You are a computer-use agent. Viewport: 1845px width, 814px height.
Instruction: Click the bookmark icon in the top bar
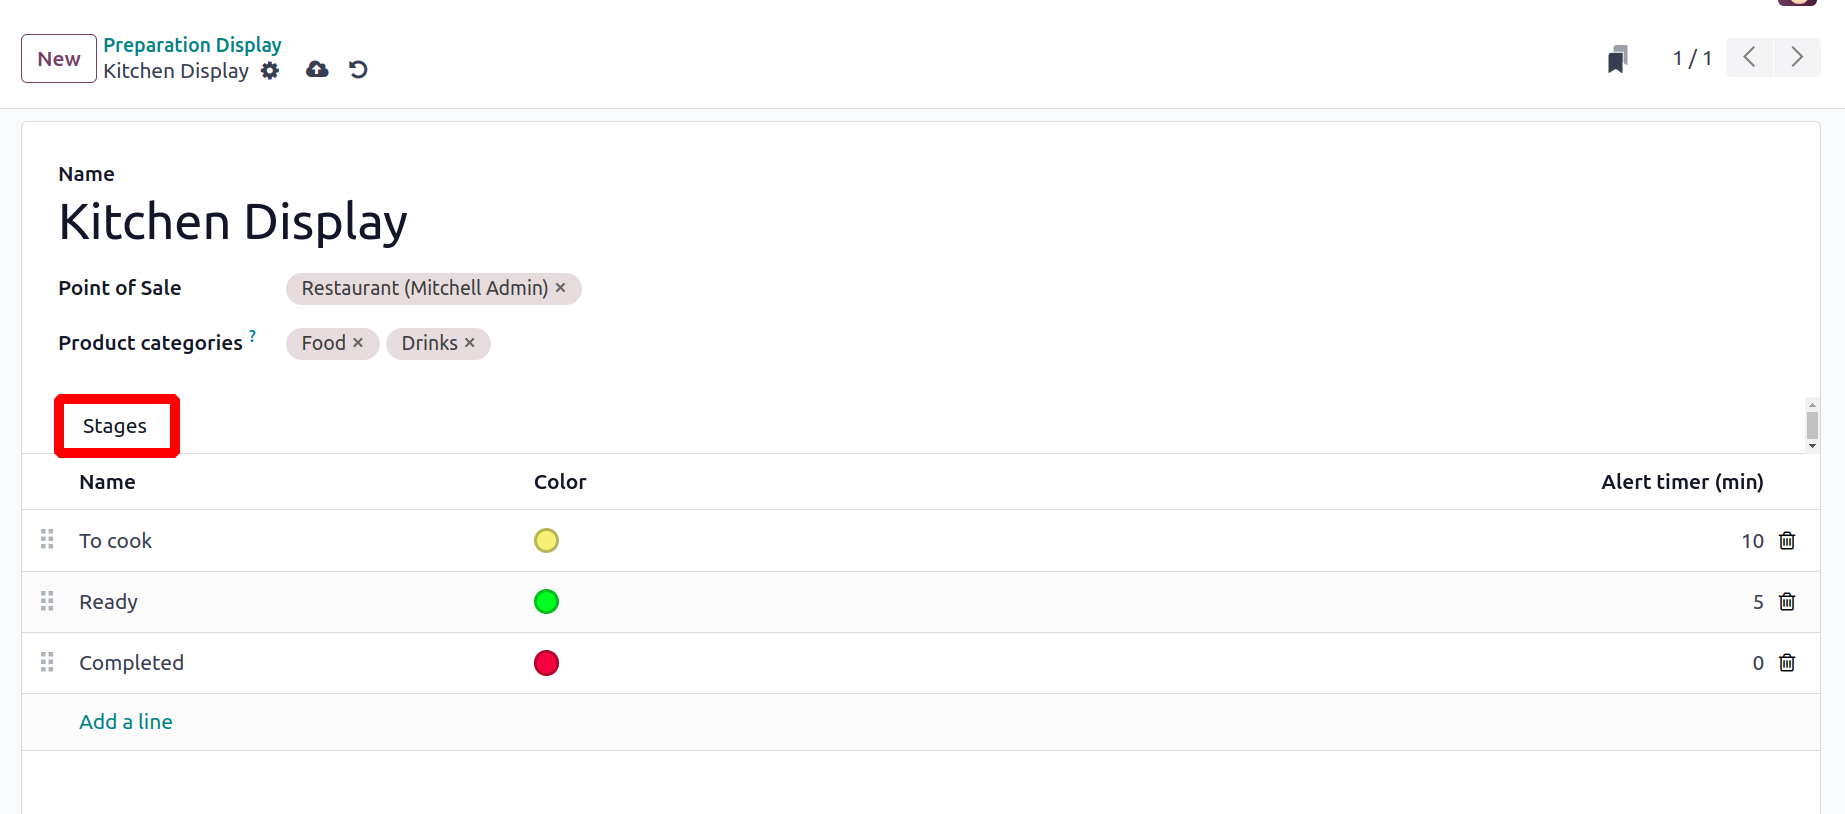pos(1617,59)
